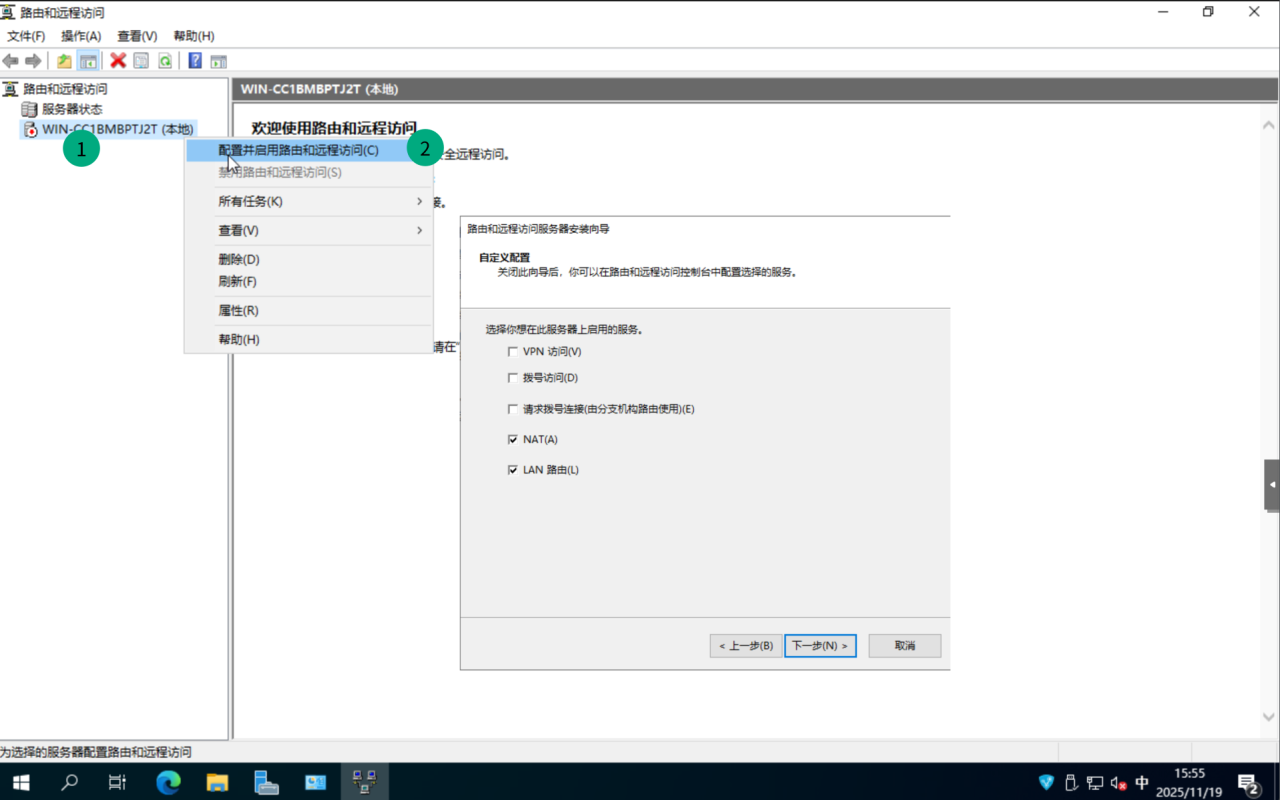The width and height of the screenshot is (1280, 800).
Task: Open the 帮助(H) menu in the menu bar
Action: coord(194,36)
